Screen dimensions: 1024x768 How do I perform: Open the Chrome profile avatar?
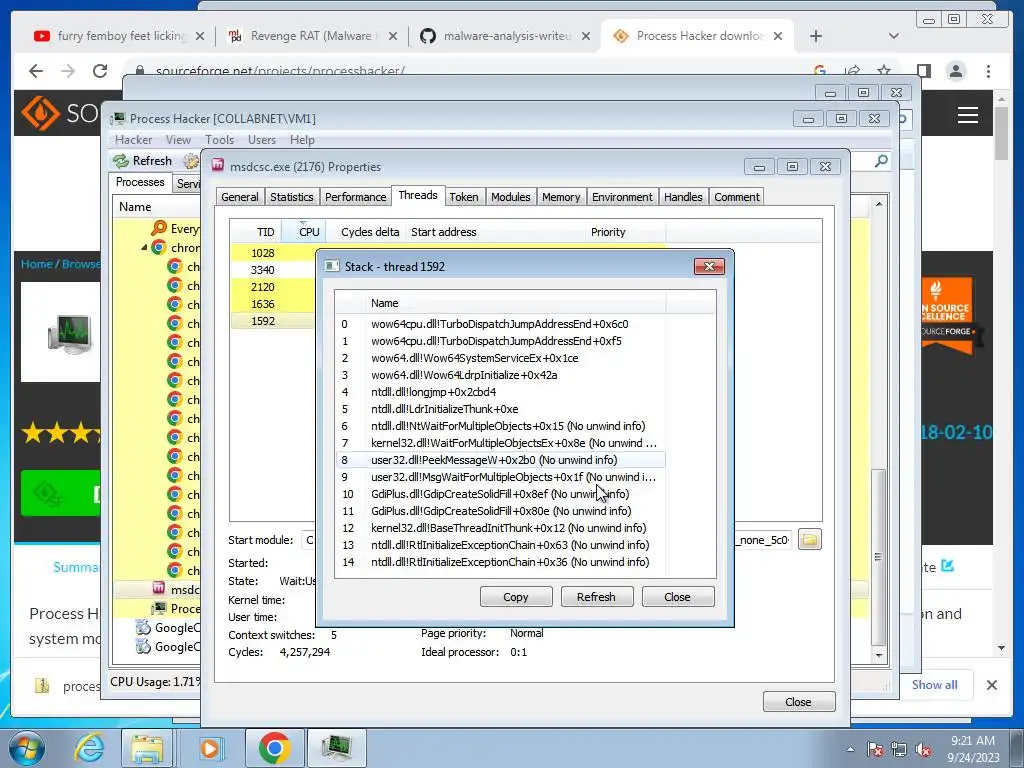(x=955, y=71)
